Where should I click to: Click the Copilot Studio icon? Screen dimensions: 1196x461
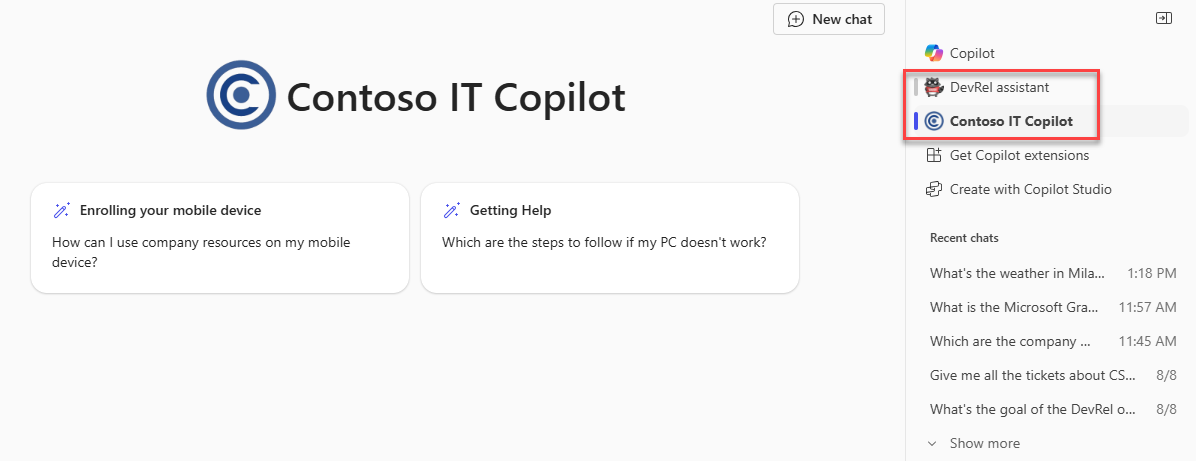coord(934,189)
